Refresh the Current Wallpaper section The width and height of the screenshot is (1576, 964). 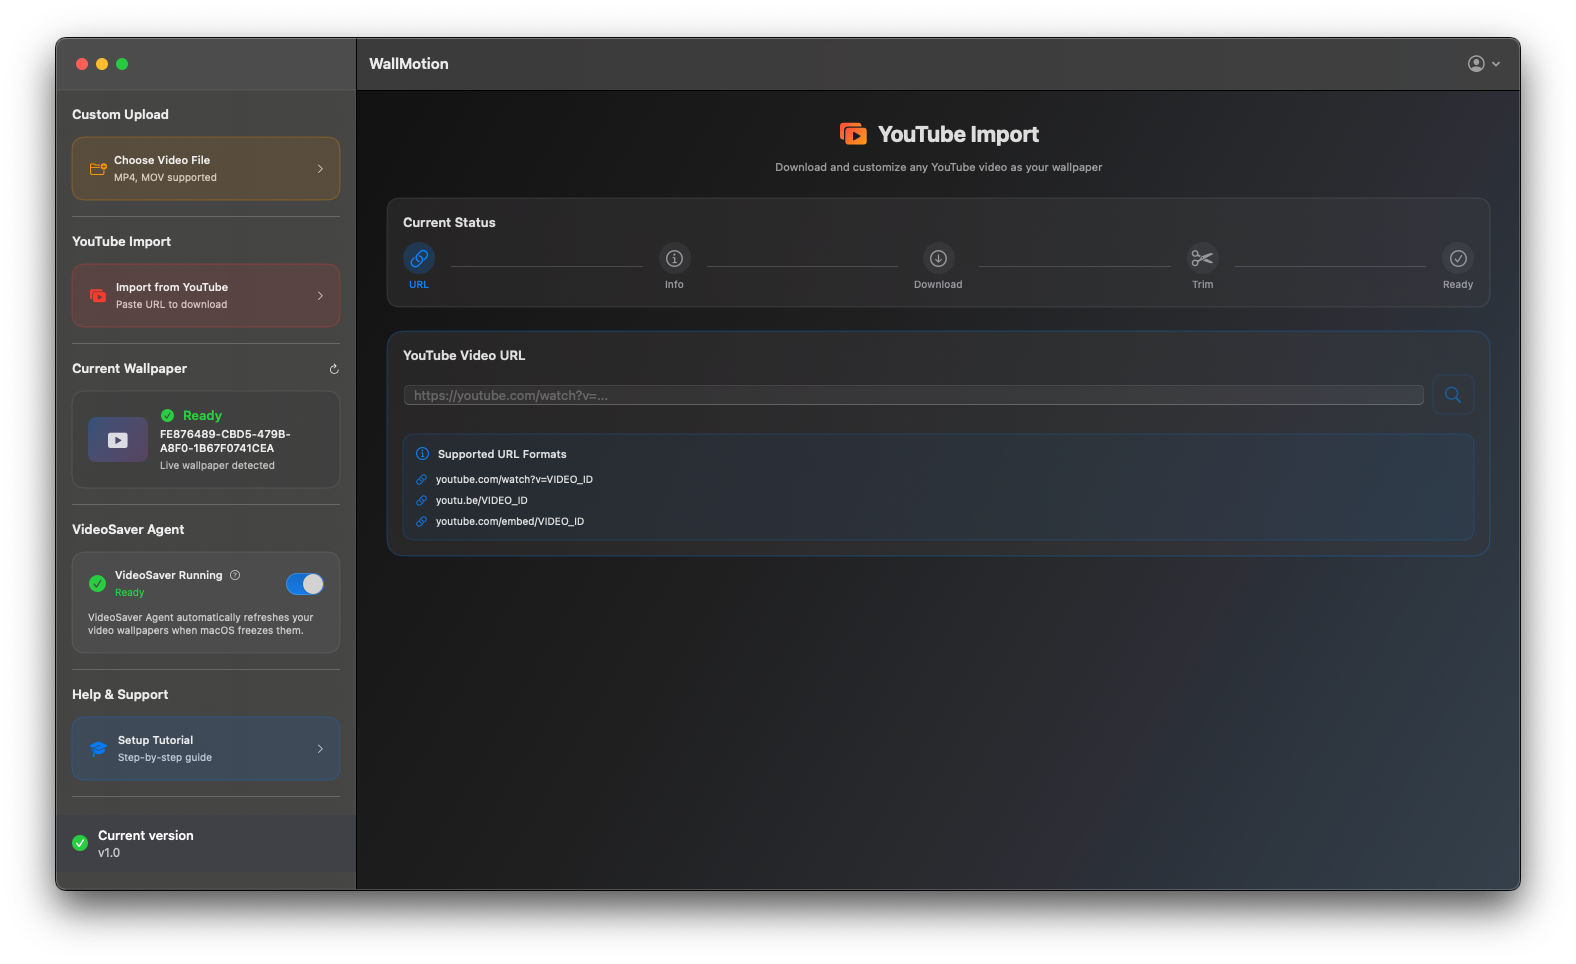(x=334, y=369)
